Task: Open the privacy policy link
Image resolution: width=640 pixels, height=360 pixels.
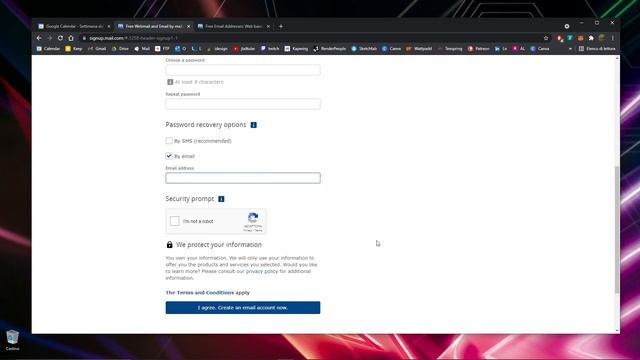Action: [262, 271]
